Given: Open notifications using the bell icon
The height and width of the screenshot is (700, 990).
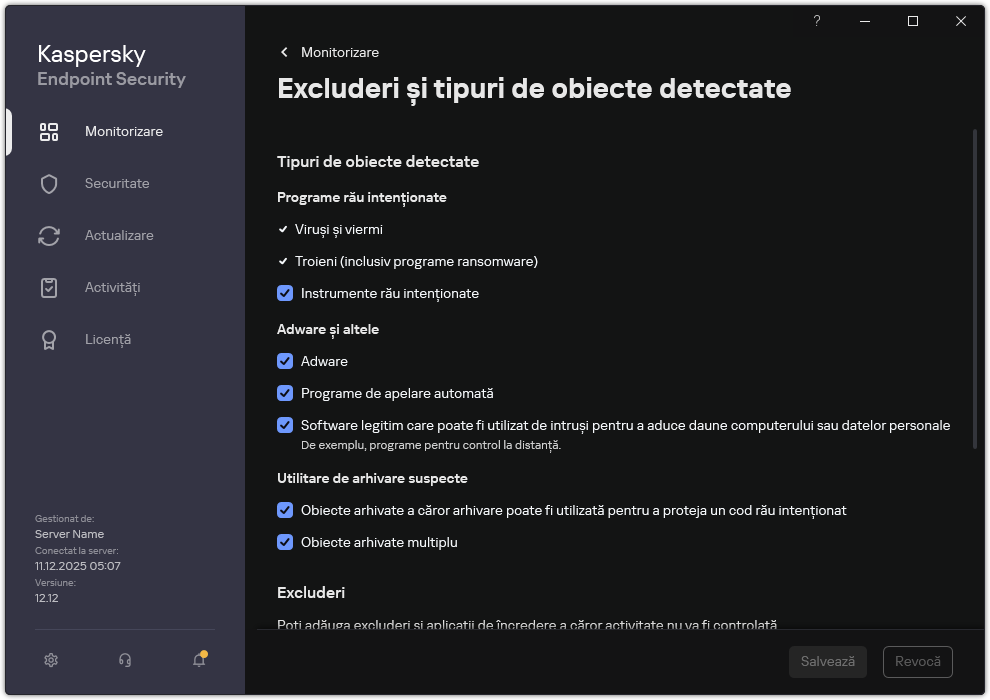Looking at the screenshot, I should coord(198,661).
